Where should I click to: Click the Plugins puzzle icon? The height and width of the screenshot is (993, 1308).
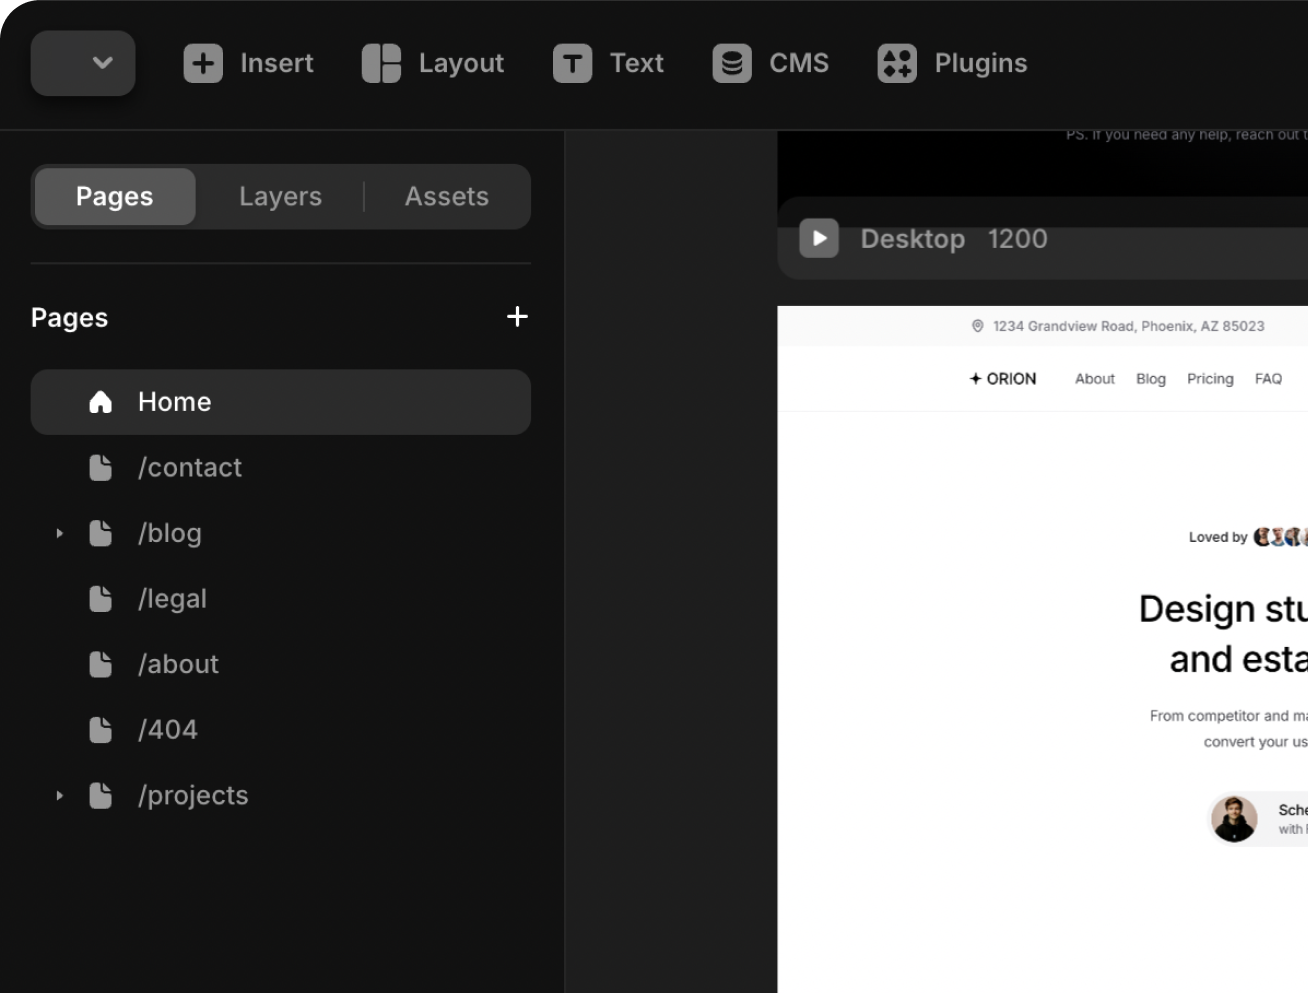[x=897, y=63]
